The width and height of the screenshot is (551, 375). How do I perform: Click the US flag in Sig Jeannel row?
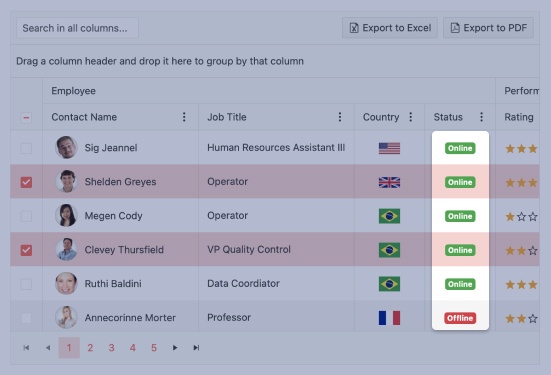click(389, 148)
